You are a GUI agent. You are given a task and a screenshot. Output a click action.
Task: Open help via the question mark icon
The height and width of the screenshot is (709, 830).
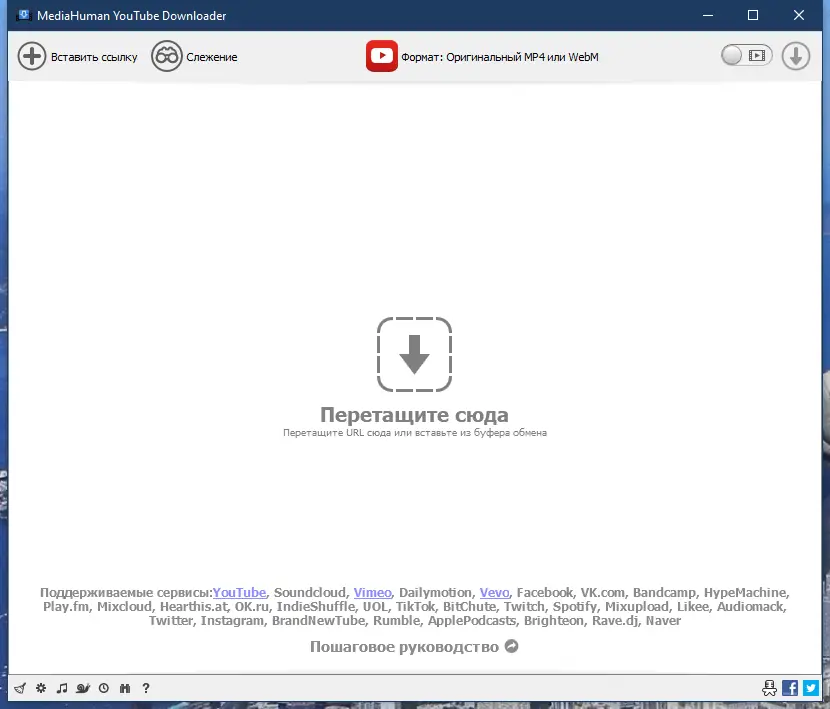[x=146, y=688]
